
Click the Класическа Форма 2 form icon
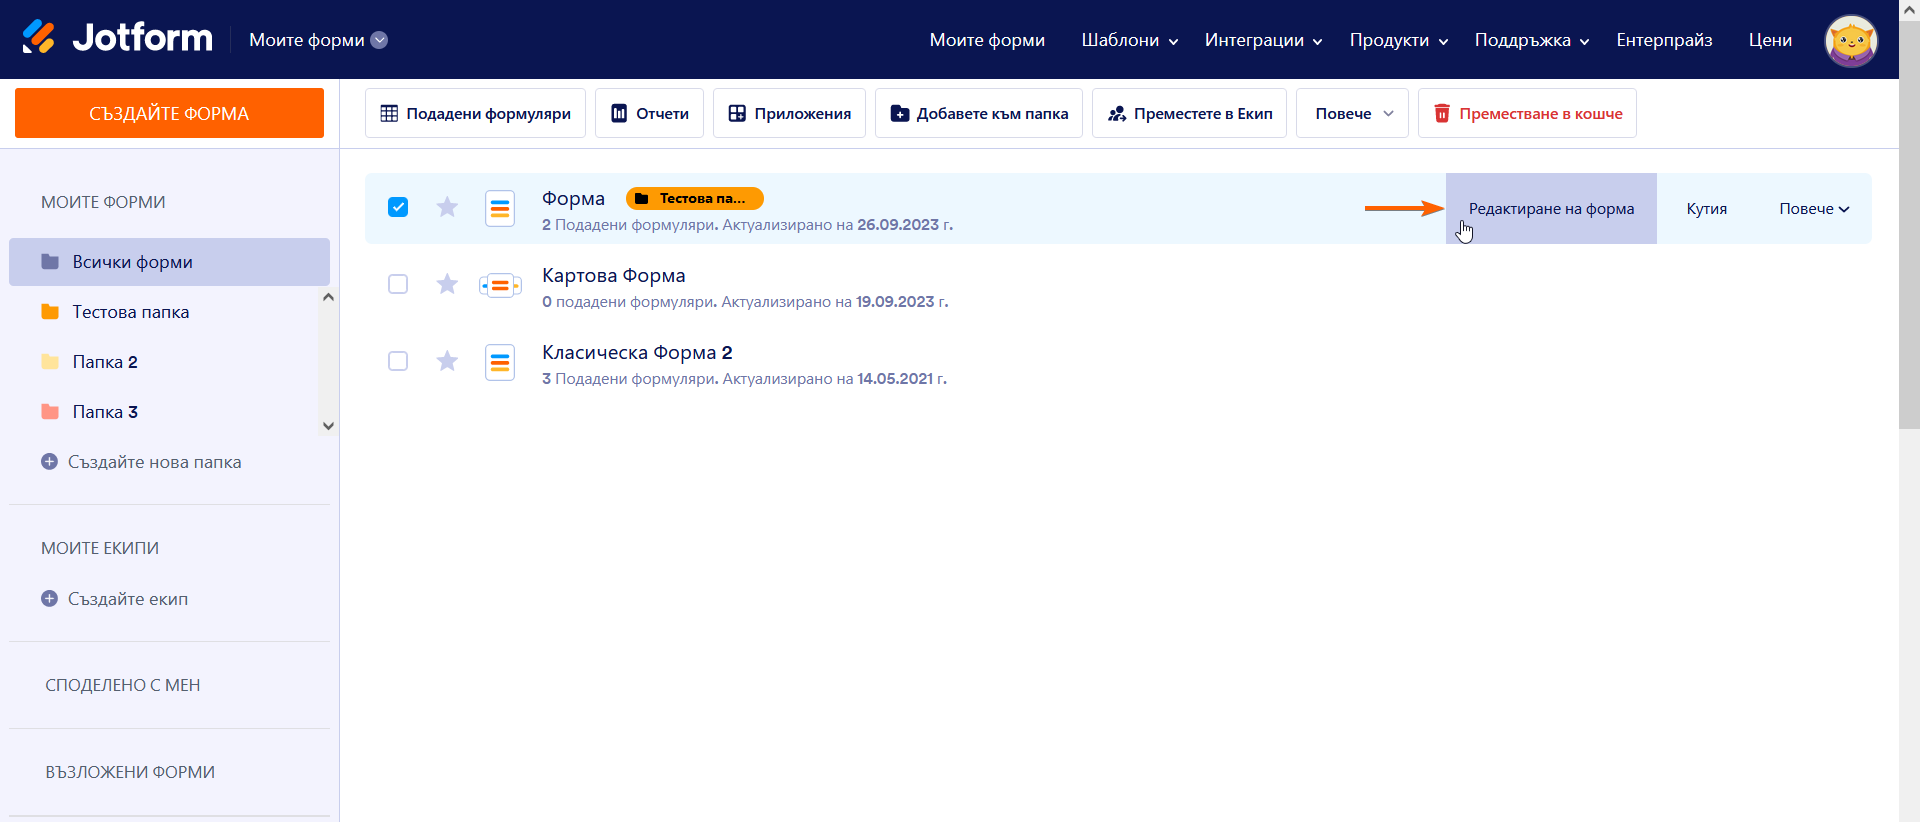pyautogui.click(x=500, y=362)
